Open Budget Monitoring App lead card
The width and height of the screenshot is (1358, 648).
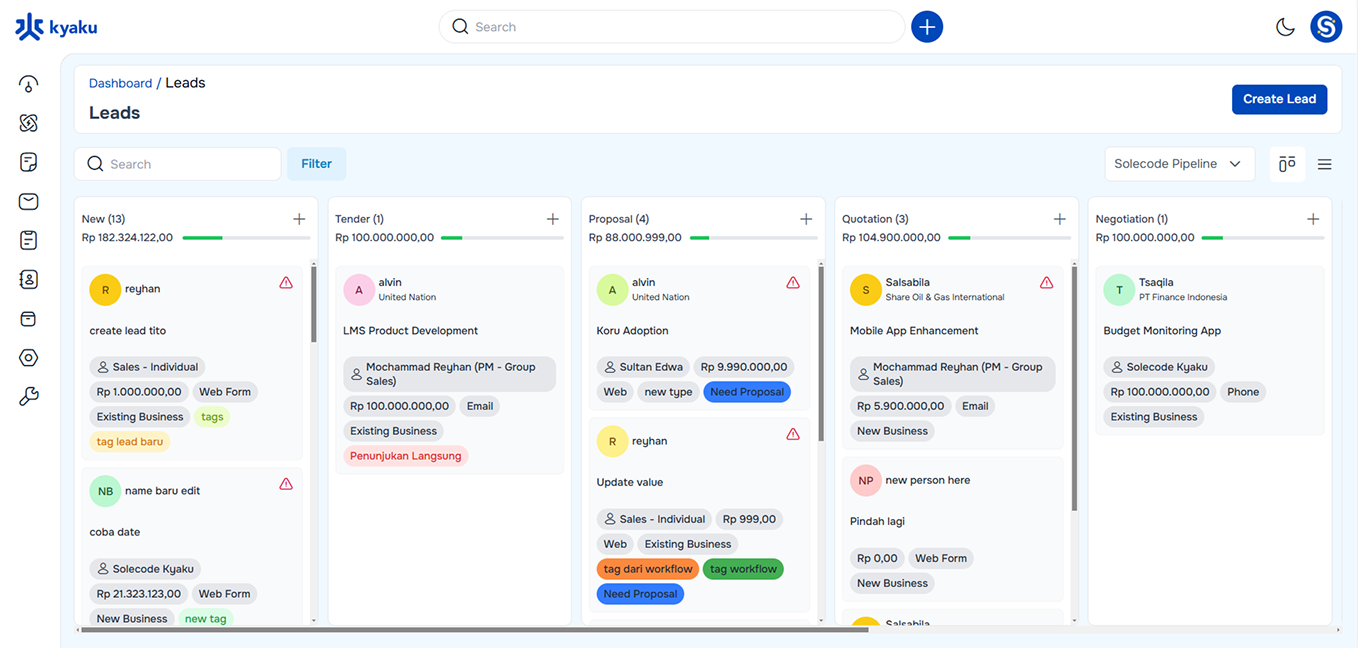click(1210, 350)
